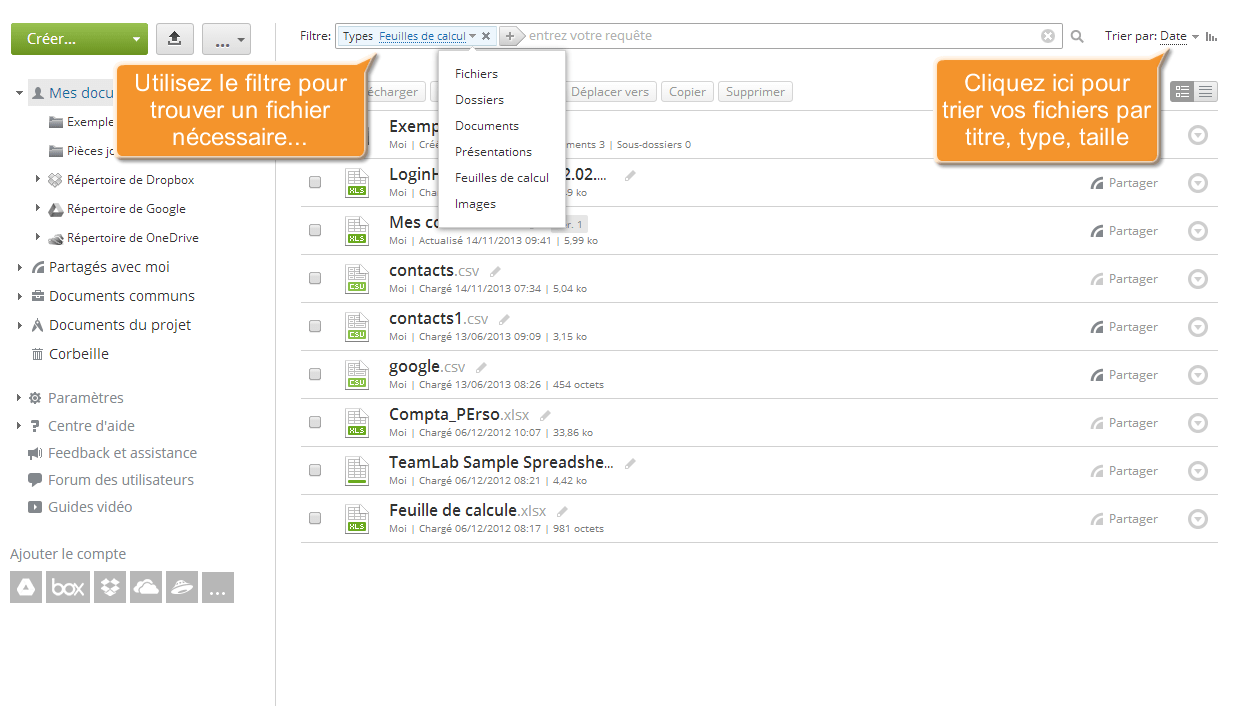Add Google Drive account icon
The image size is (1238, 706).
click(26, 587)
